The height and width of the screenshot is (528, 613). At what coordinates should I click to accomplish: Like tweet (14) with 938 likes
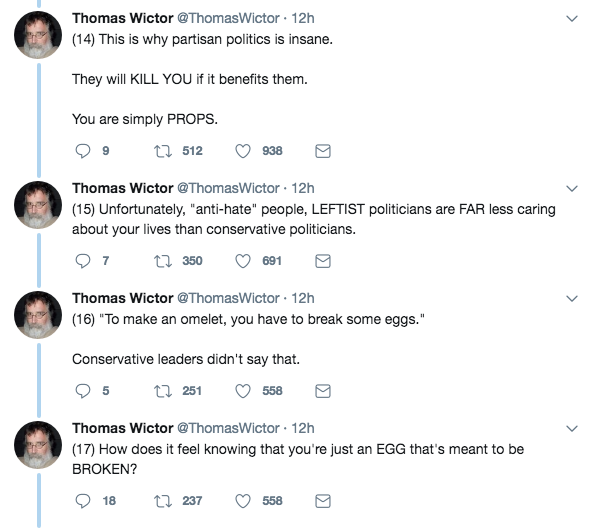click(x=241, y=151)
